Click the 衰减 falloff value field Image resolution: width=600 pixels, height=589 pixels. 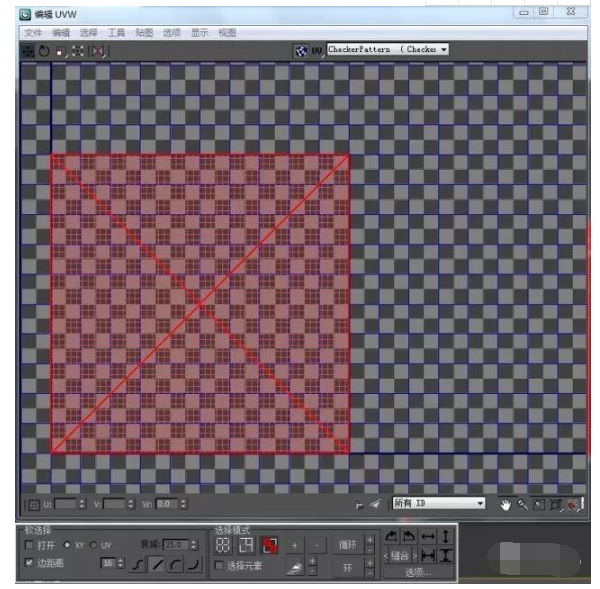pyautogui.click(x=176, y=544)
